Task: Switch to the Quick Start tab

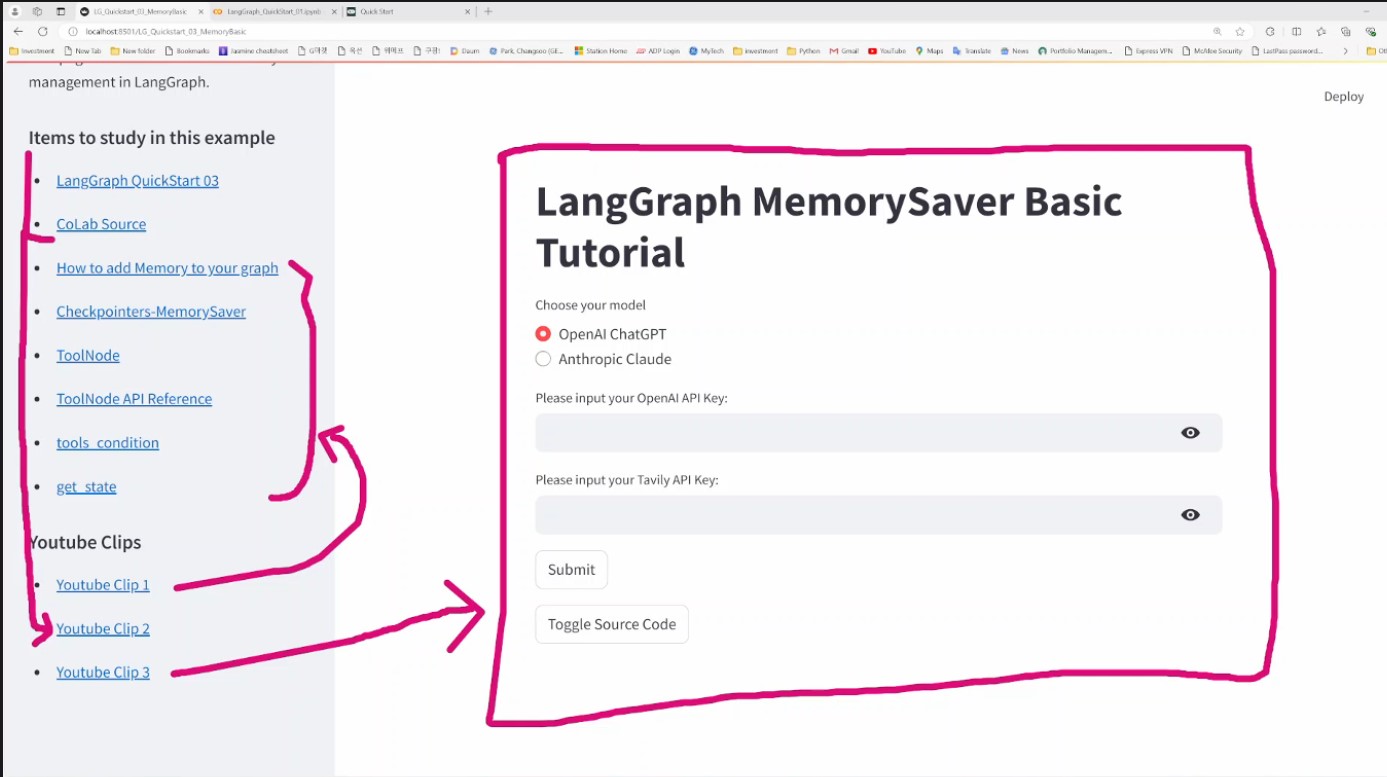Action: (x=408, y=11)
